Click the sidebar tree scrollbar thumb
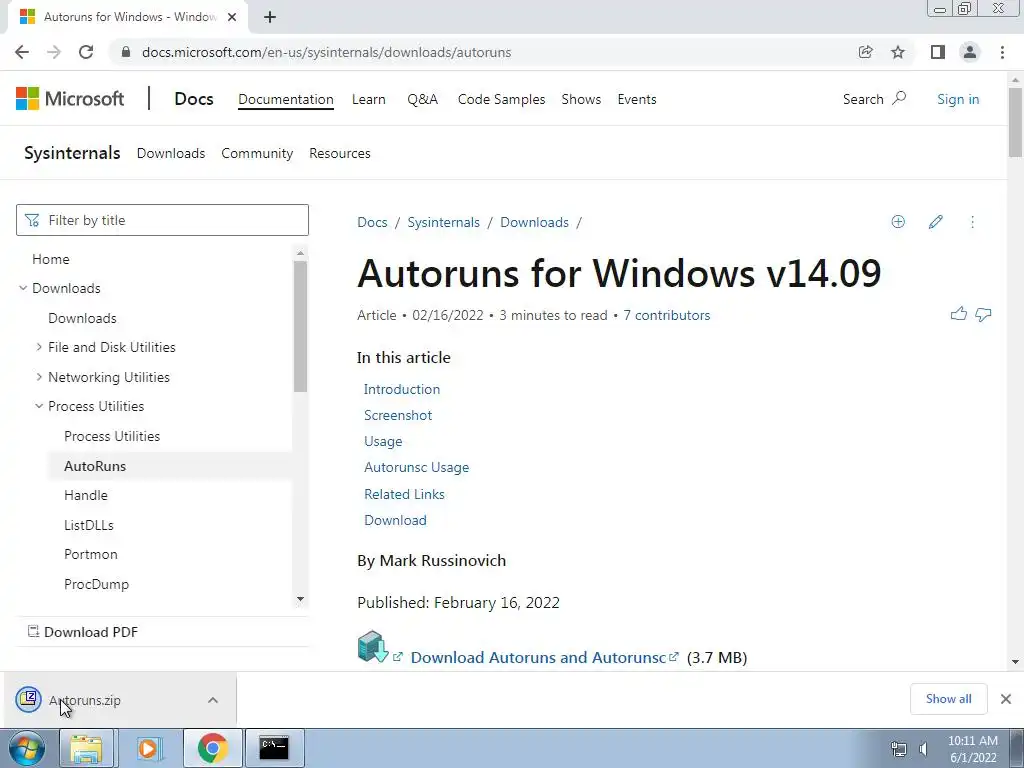The height and width of the screenshot is (768, 1024). (x=300, y=327)
